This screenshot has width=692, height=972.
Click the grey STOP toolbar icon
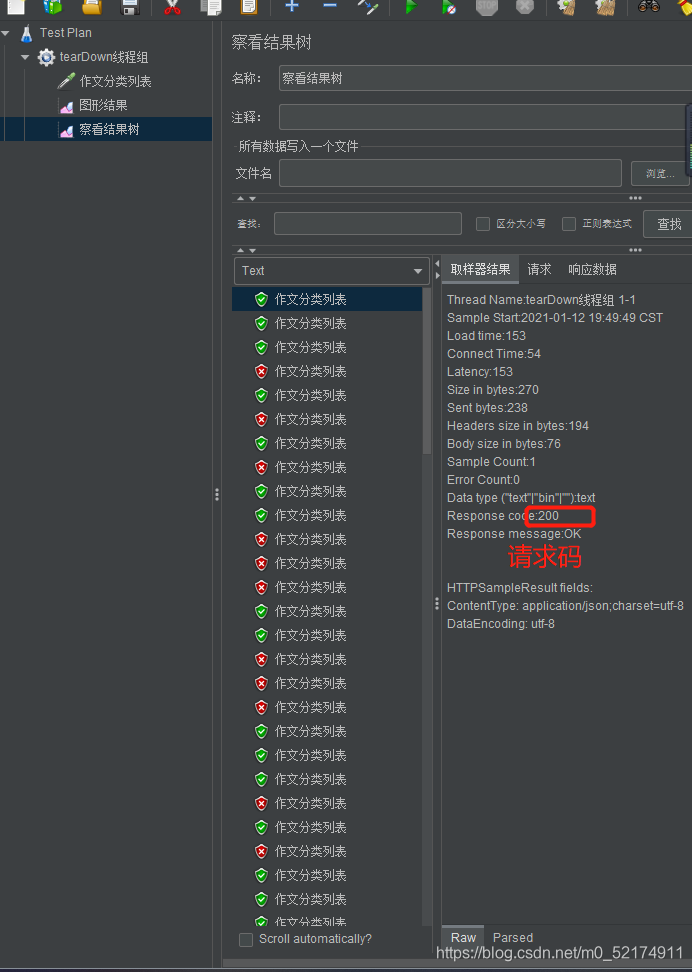pyautogui.click(x=487, y=6)
